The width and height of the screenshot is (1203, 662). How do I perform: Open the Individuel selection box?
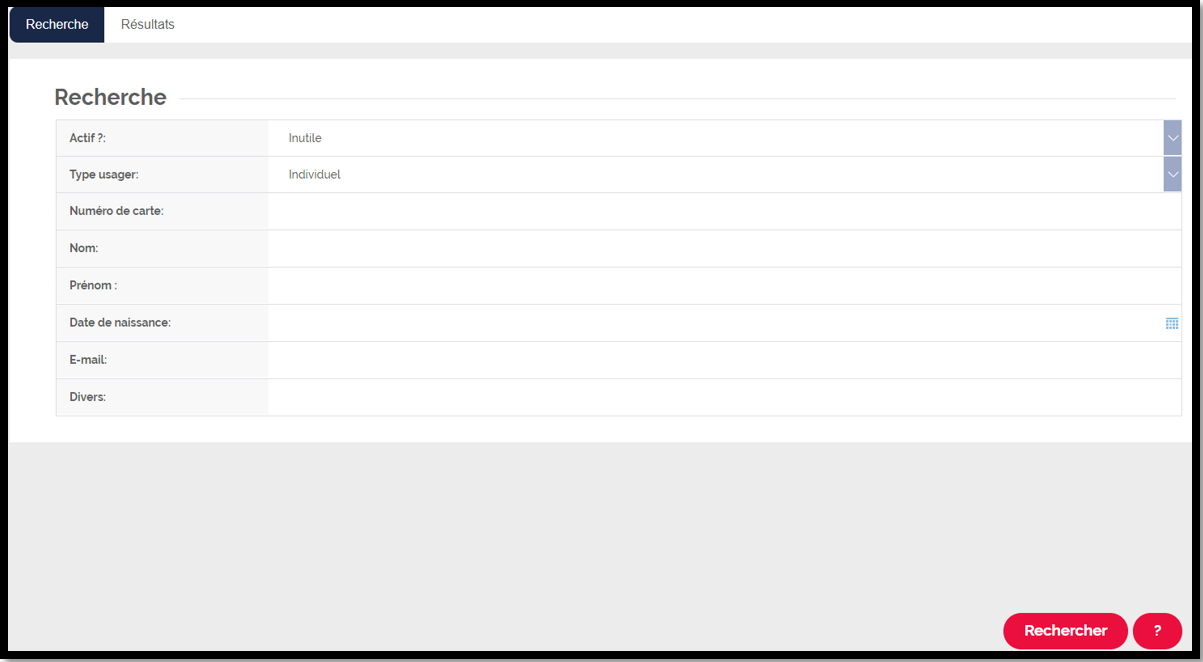716,174
